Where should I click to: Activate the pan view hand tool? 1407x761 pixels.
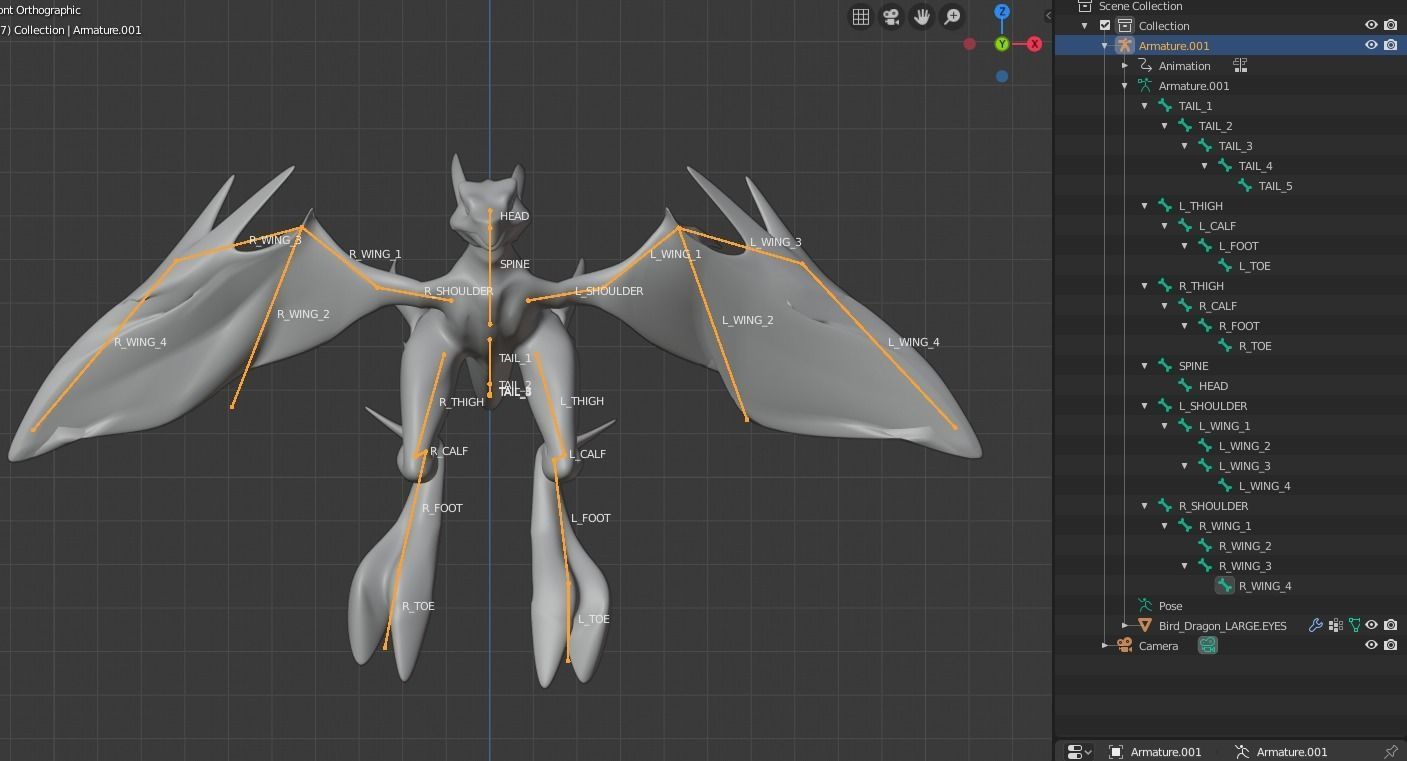[x=922, y=17]
